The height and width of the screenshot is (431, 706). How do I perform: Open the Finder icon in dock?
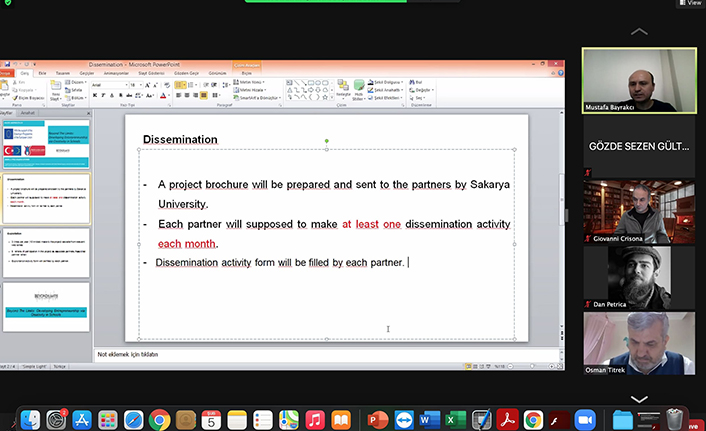click(x=31, y=419)
